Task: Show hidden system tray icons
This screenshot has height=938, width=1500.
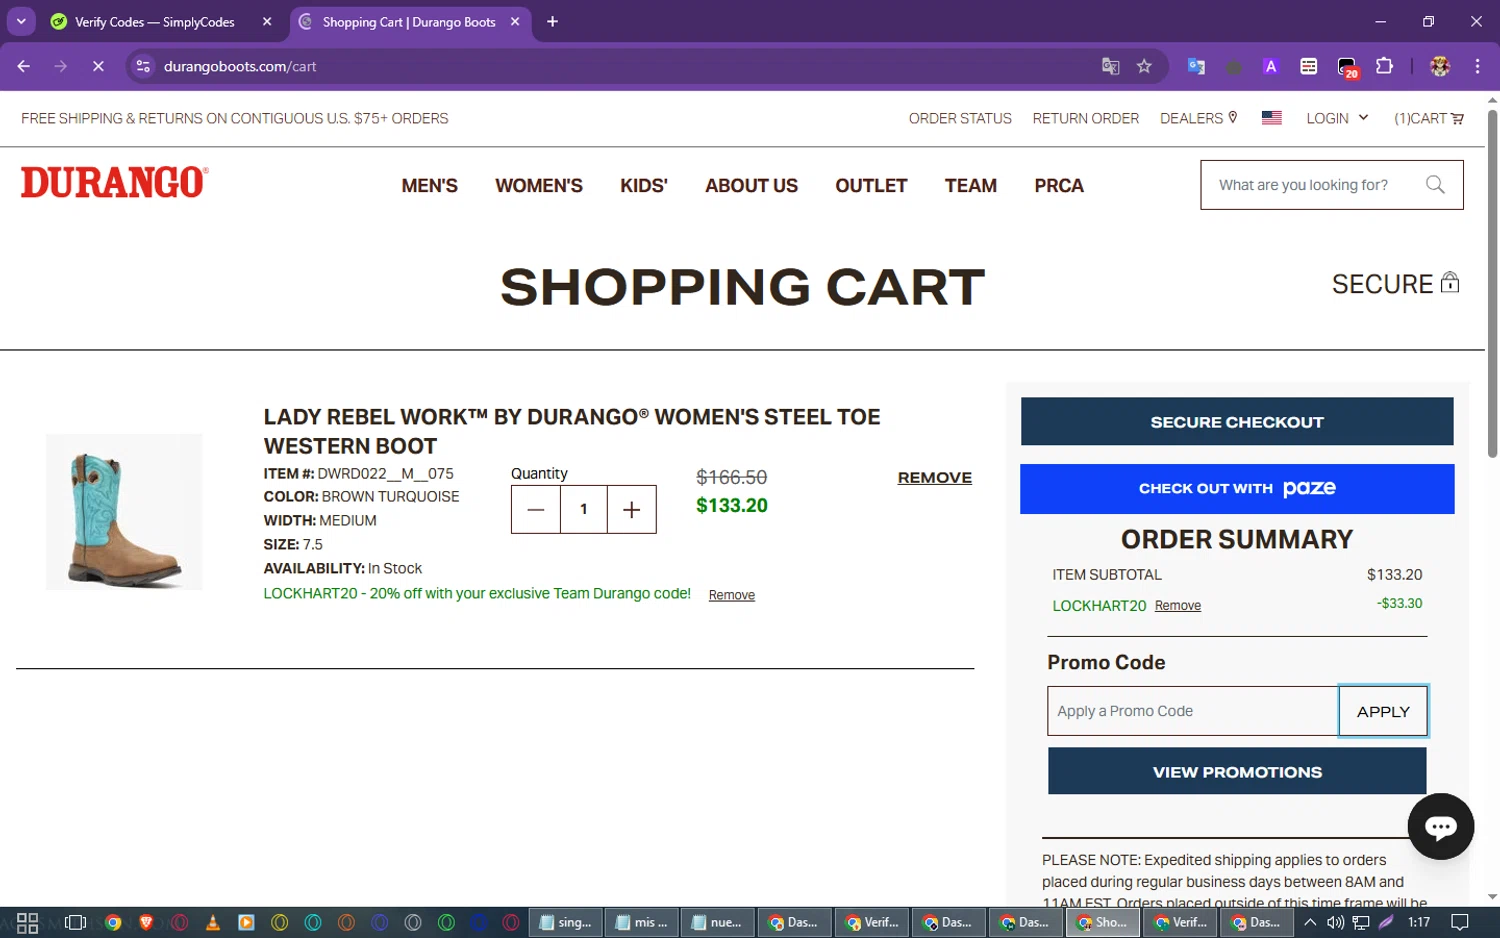Action: [x=1309, y=922]
